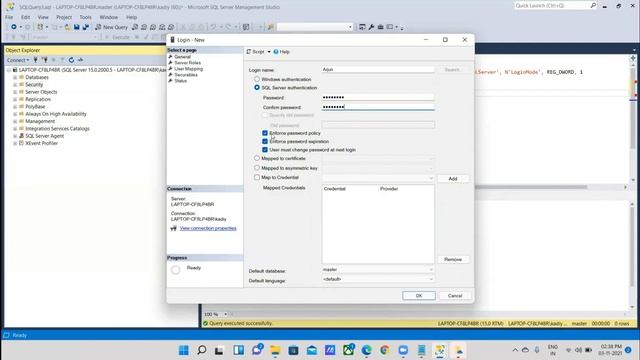640x360 pixels.
Task: Open the Project menu
Action: pyautogui.click(x=64, y=17)
